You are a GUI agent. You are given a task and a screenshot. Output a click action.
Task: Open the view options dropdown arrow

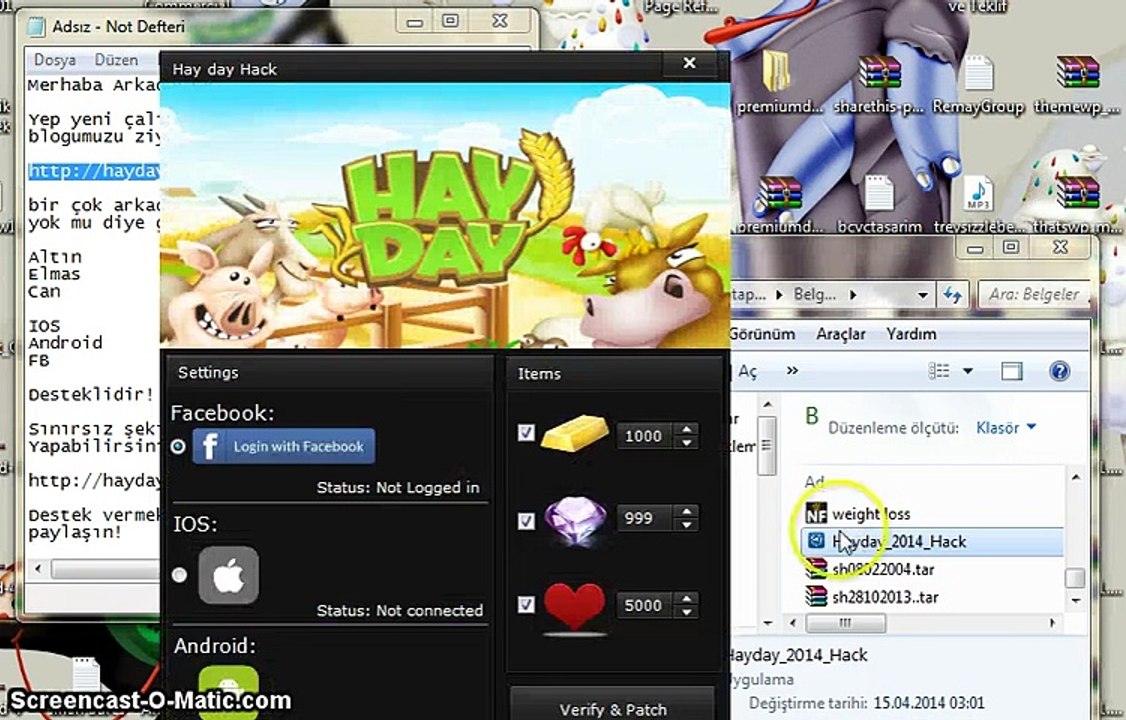(968, 371)
